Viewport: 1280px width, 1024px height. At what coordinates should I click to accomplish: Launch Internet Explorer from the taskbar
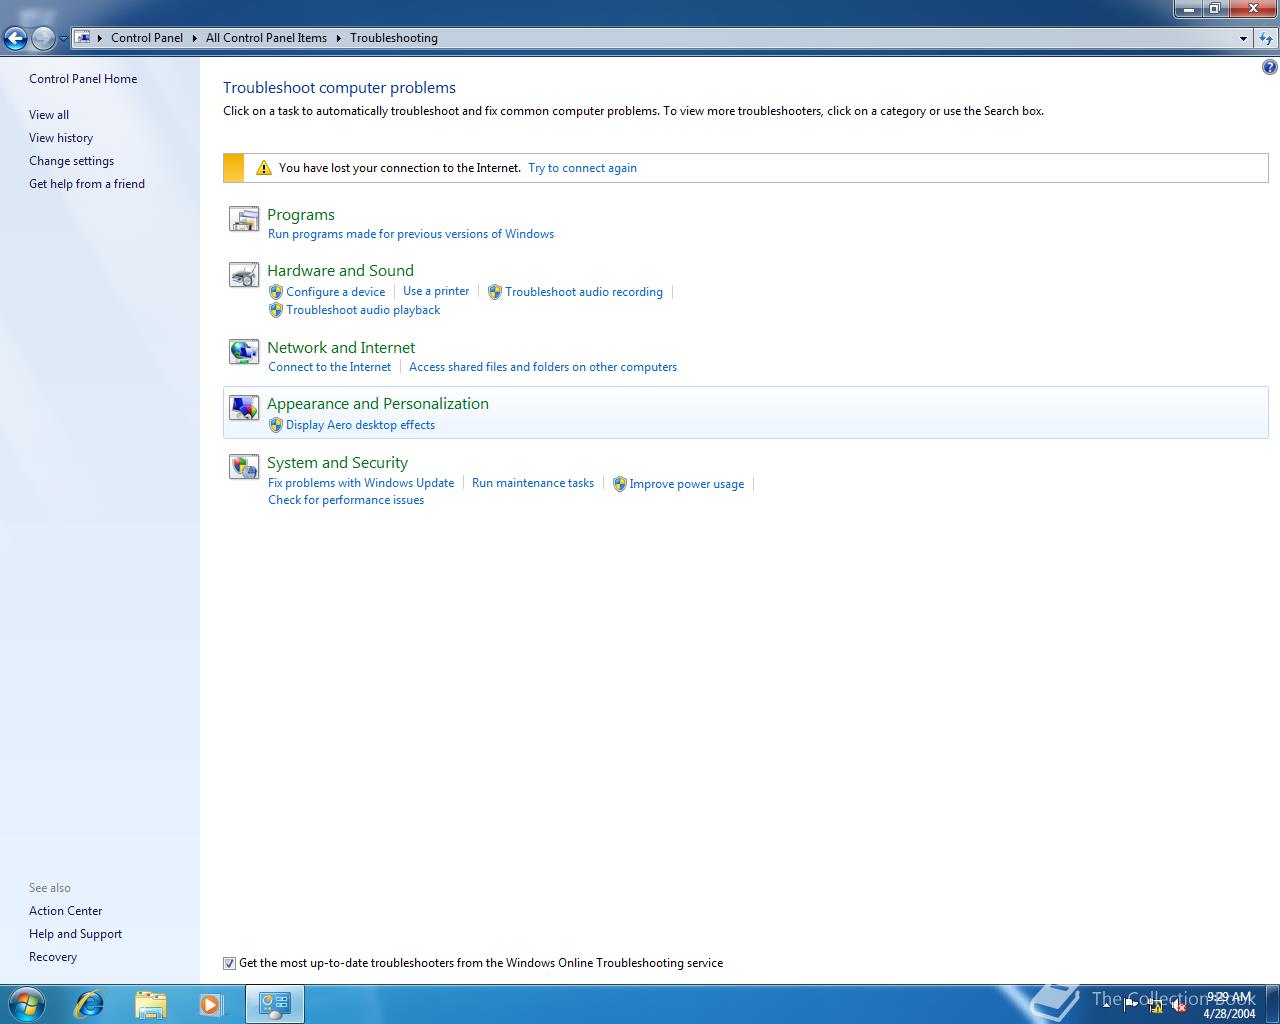(x=89, y=1003)
